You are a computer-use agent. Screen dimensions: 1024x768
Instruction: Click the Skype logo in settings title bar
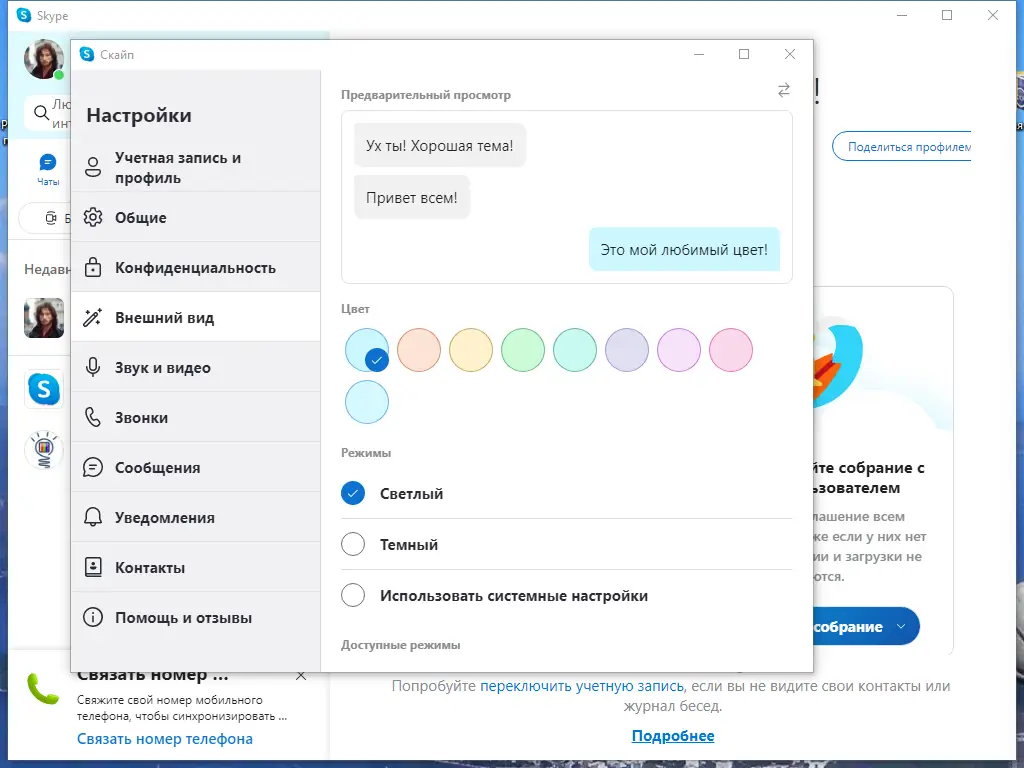(x=87, y=54)
